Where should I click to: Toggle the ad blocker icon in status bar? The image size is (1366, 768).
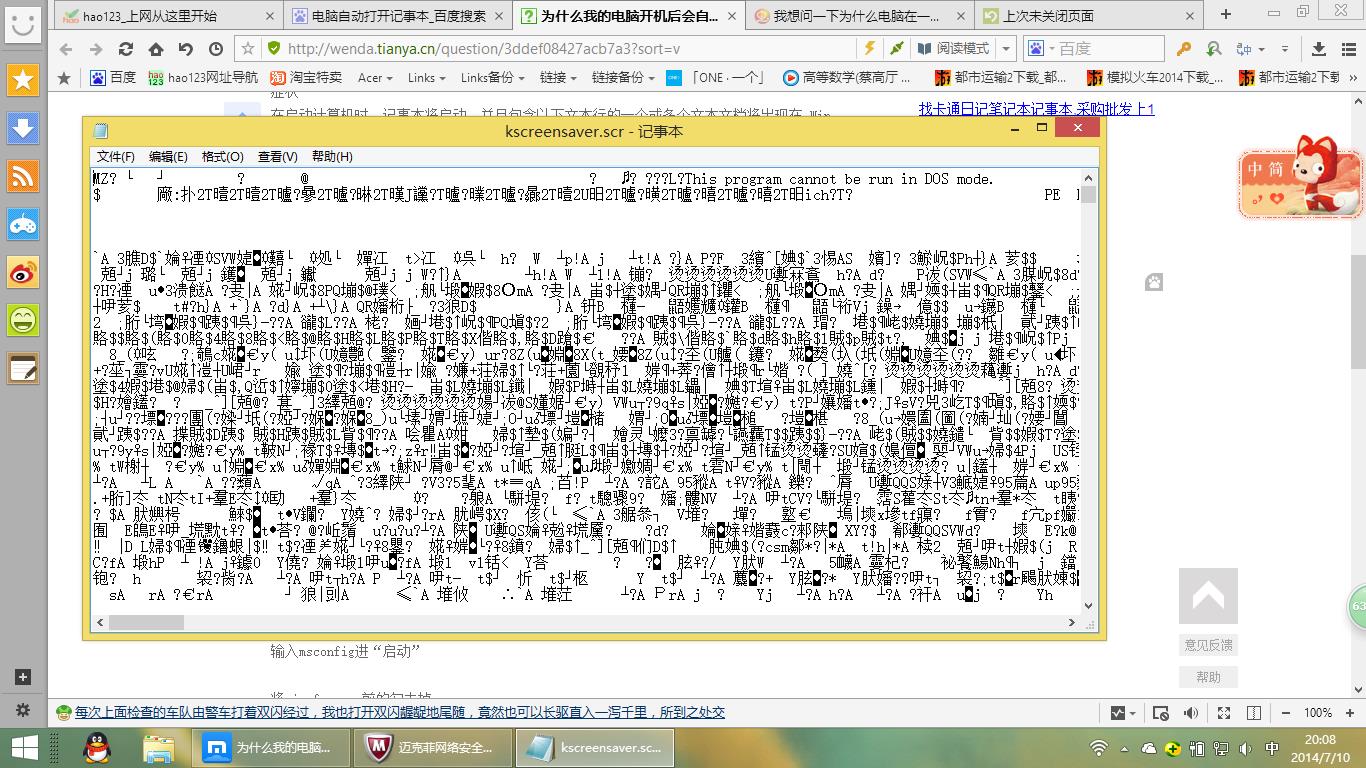[x=1160, y=713]
